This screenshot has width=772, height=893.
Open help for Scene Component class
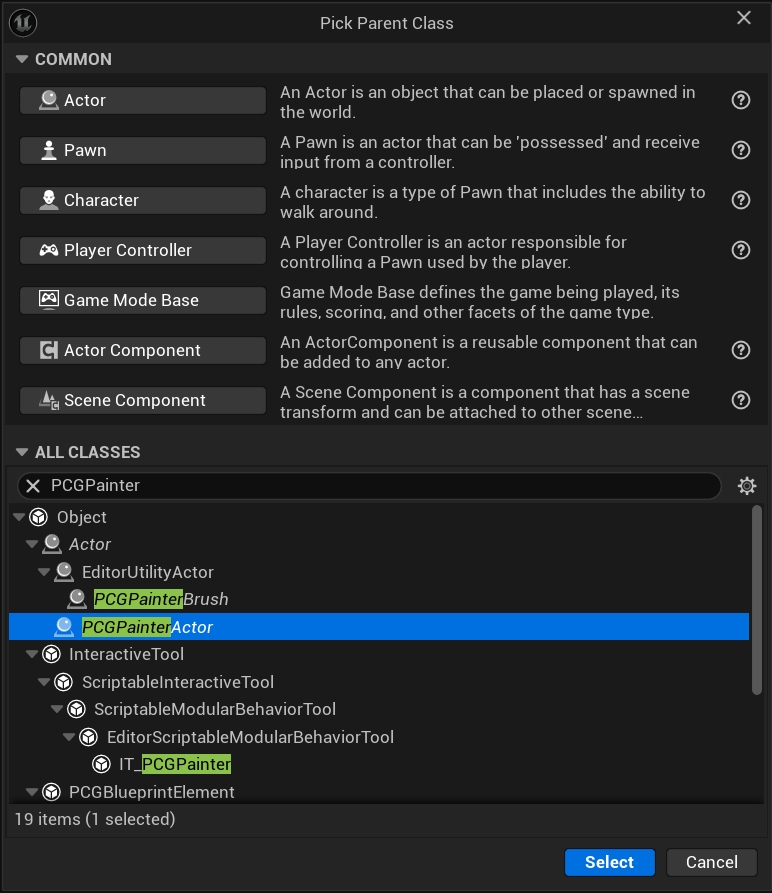(x=741, y=400)
